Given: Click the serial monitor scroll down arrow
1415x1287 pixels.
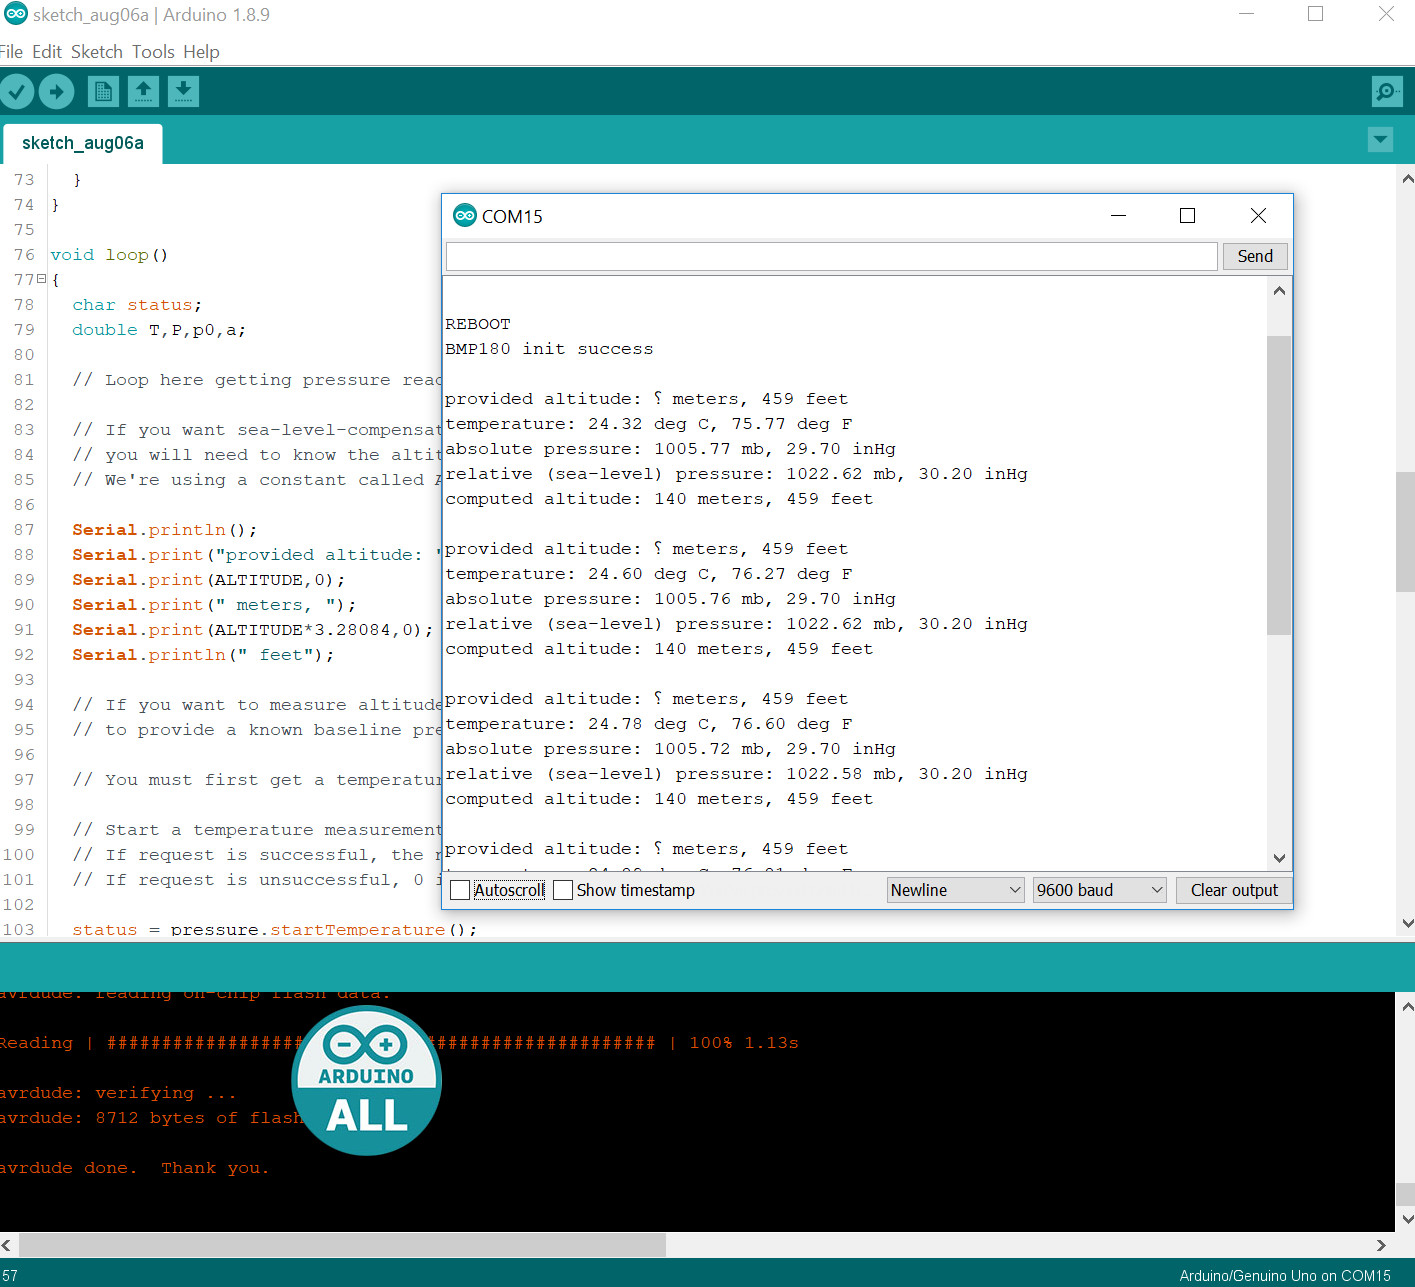Looking at the screenshot, I should click(1279, 858).
